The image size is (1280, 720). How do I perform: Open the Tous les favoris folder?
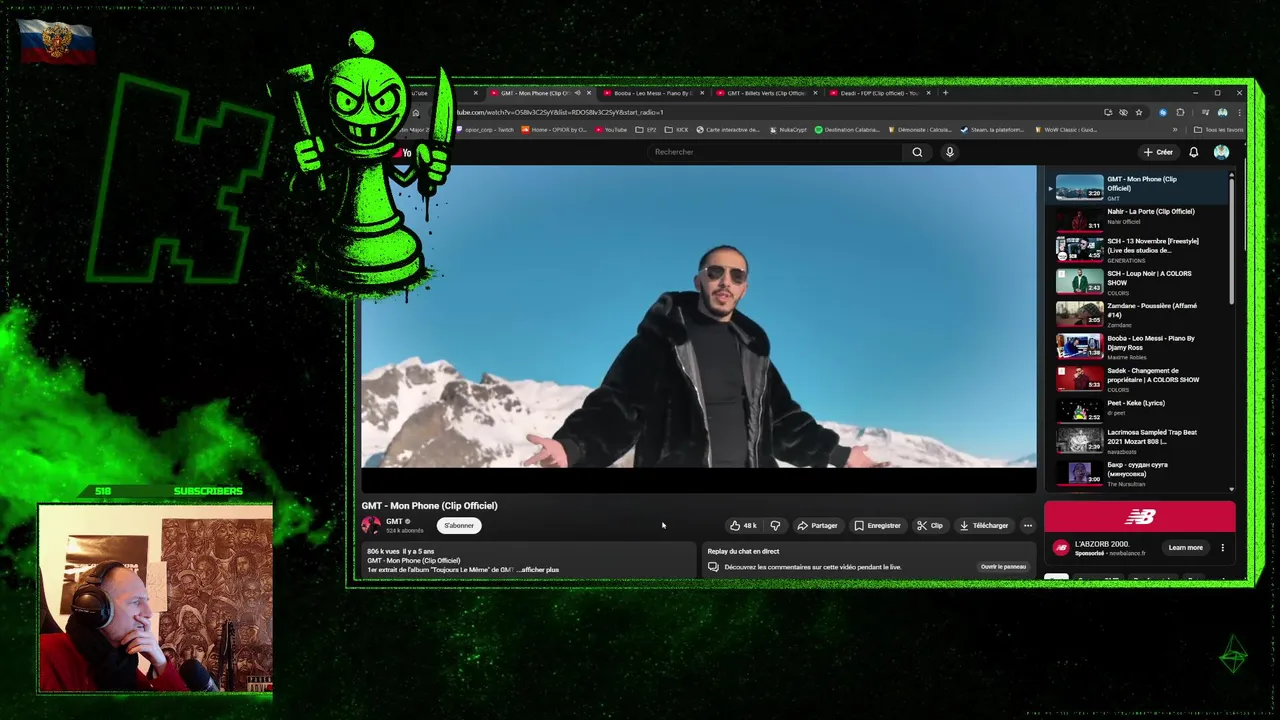coord(1218,130)
